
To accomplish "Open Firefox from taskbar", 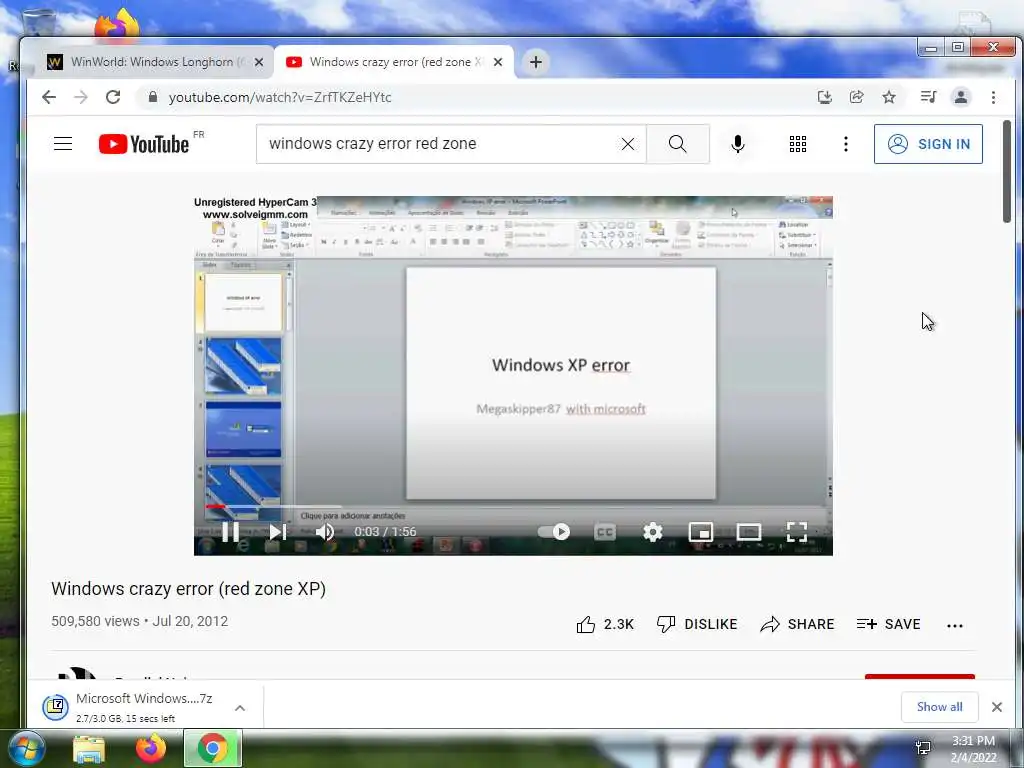I will click(x=151, y=749).
